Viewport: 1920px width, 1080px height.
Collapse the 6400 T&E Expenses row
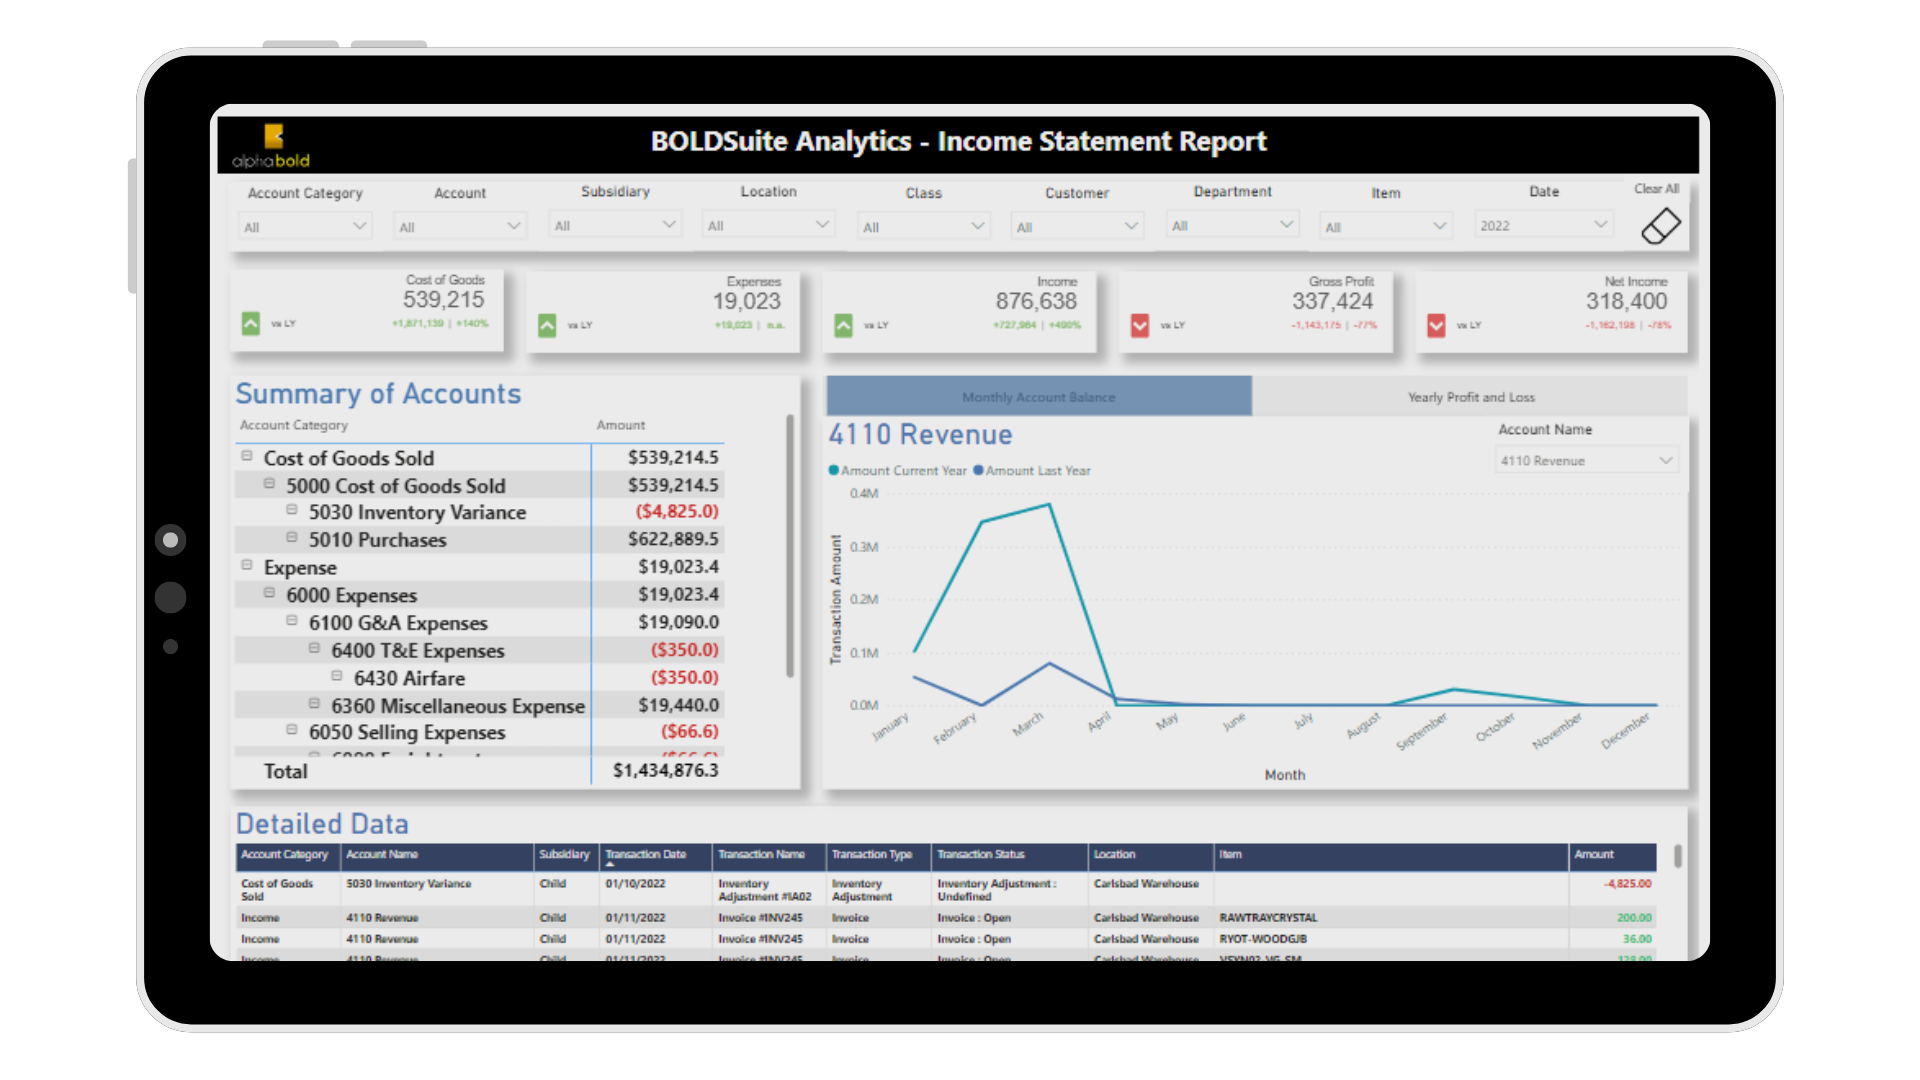[314, 649]
